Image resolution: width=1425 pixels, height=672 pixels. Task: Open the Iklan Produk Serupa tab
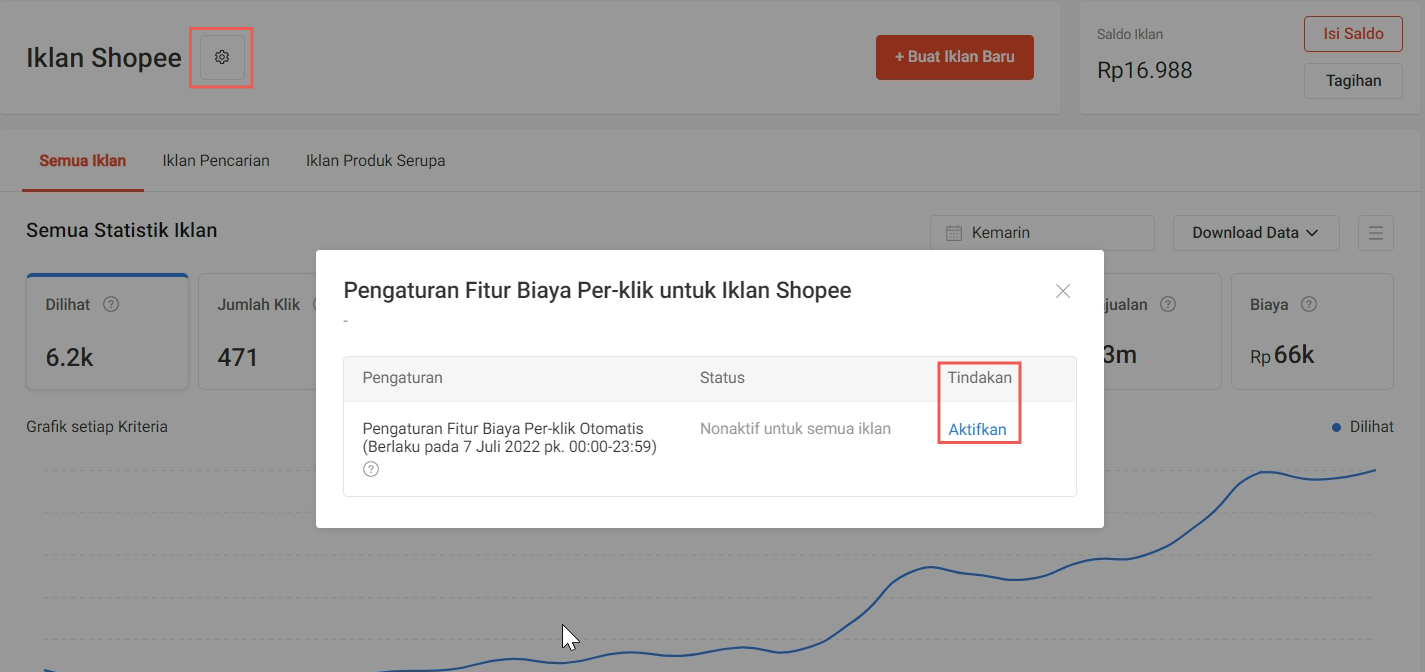(x=375, y=160)
